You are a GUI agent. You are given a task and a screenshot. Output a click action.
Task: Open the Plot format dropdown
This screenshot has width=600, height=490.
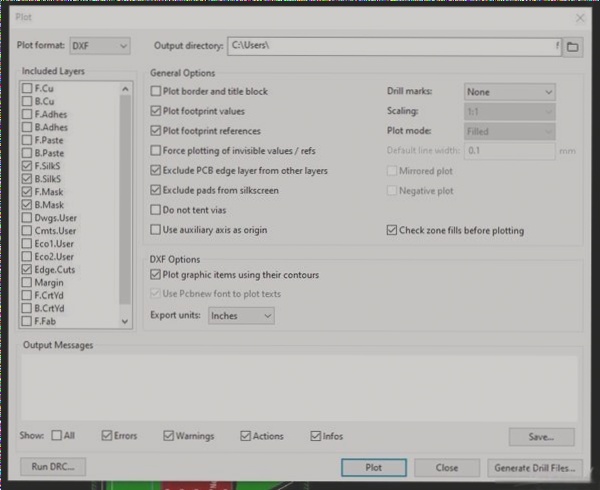point(100,46)
